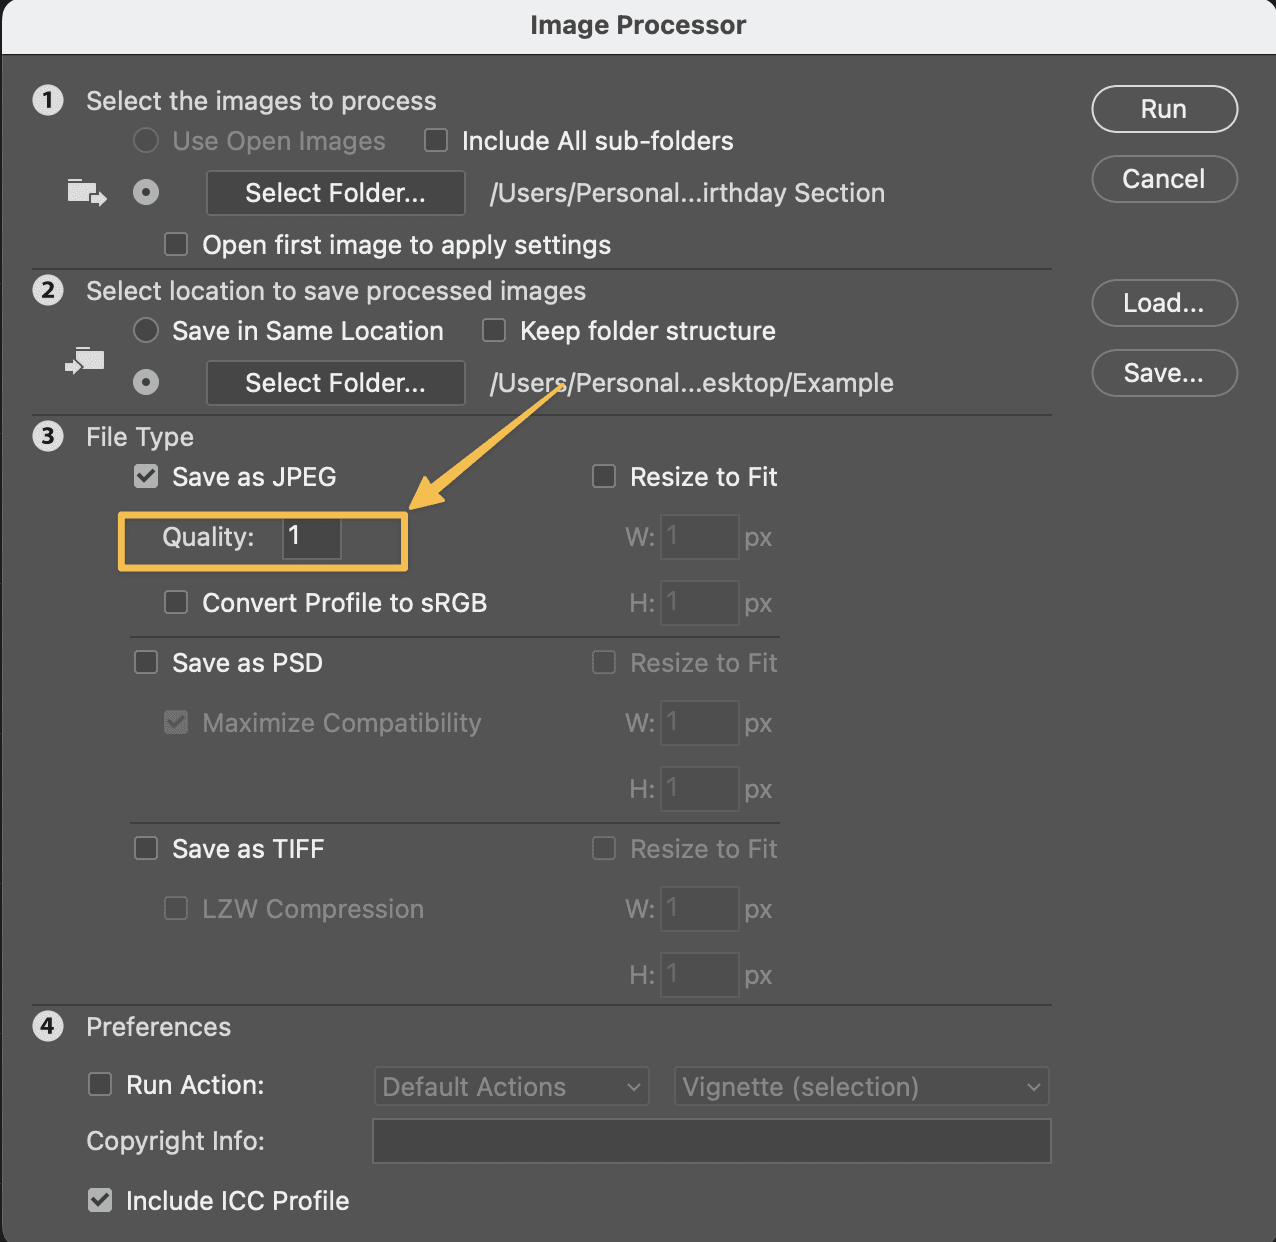This screenshot has width=1276, height=1242.
Task: Toggle LZW Compression
Action: pyautogui.click(x=176, y=908)
